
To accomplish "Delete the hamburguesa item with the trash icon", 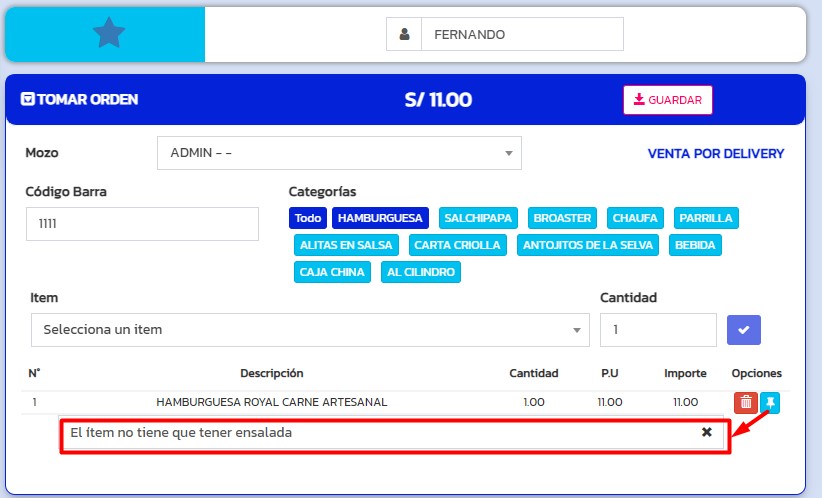I will tap(745, 402).
